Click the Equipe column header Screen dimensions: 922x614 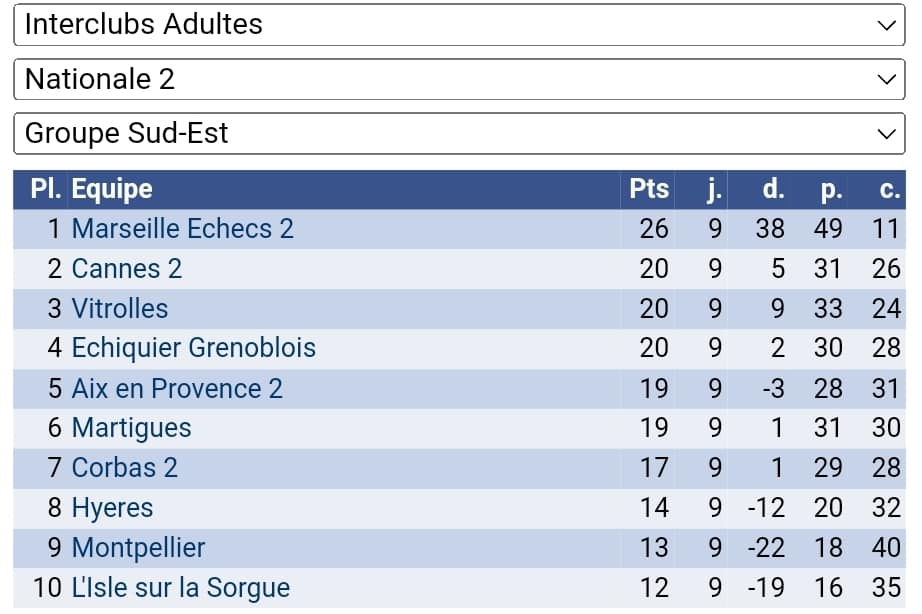[112, 189]
